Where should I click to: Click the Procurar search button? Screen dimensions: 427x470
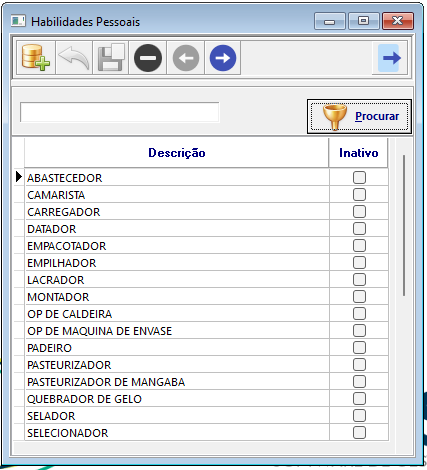(359, 116)
